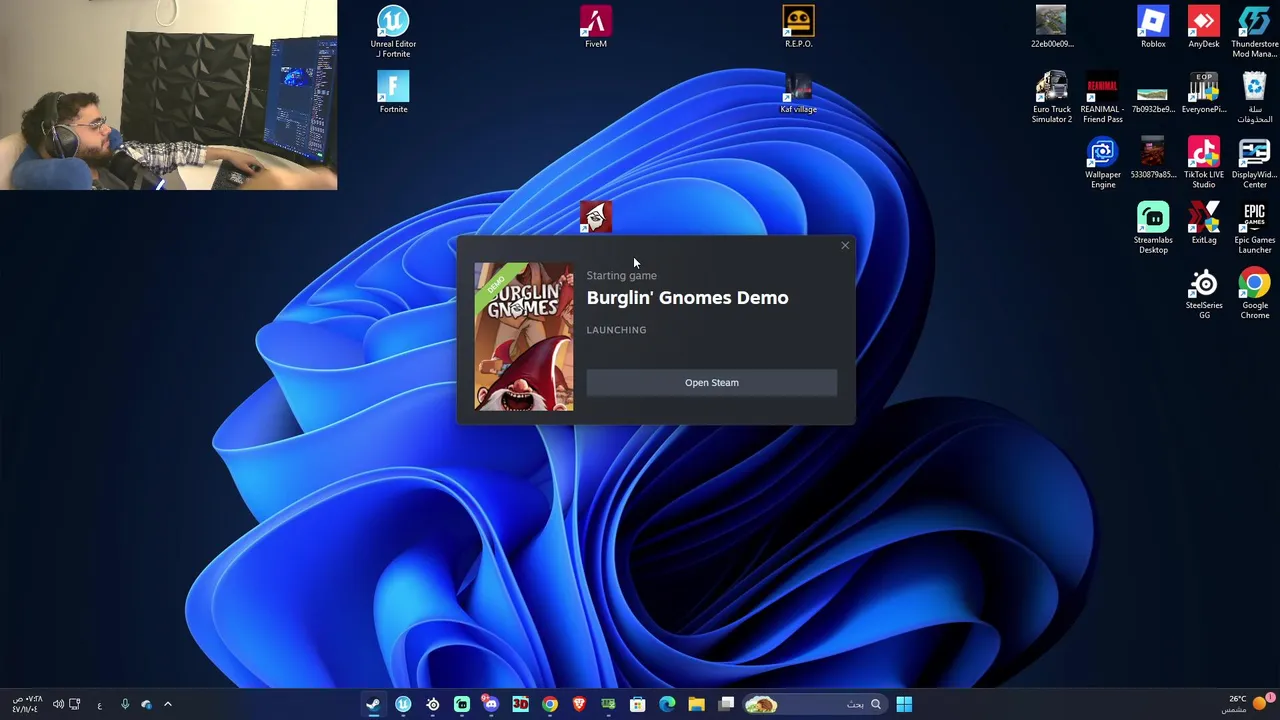
Task: Open the AnyDesk desktop shortcut
Action: [1203, 27]
